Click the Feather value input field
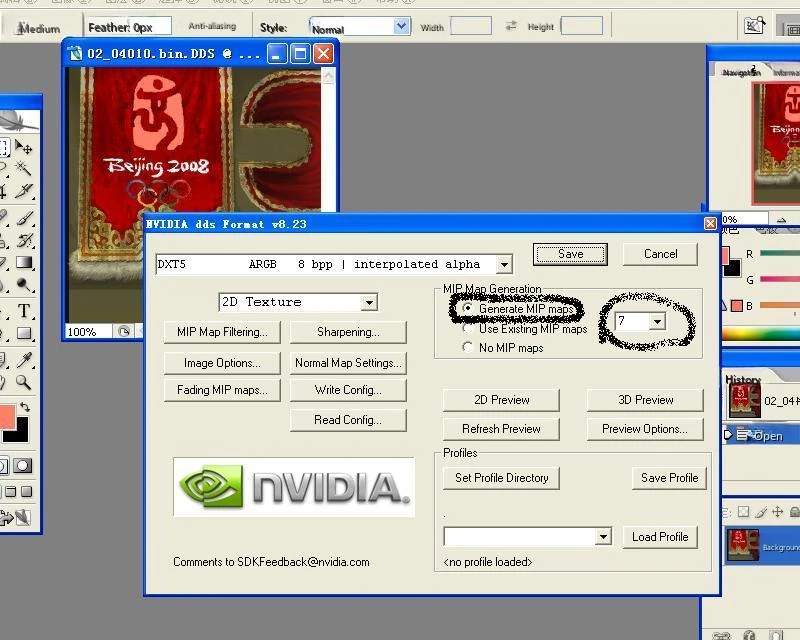 152,27
